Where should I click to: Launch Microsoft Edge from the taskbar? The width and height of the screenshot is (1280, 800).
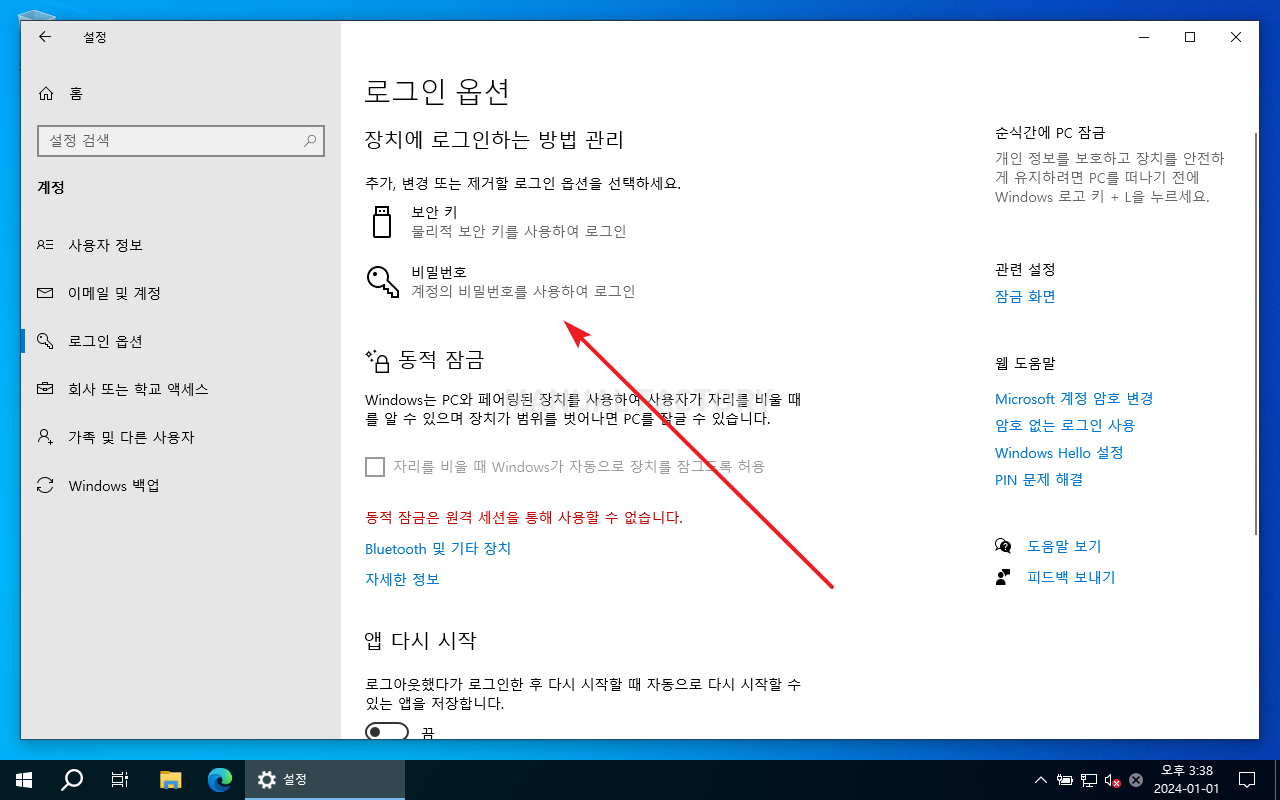(219, 779)
